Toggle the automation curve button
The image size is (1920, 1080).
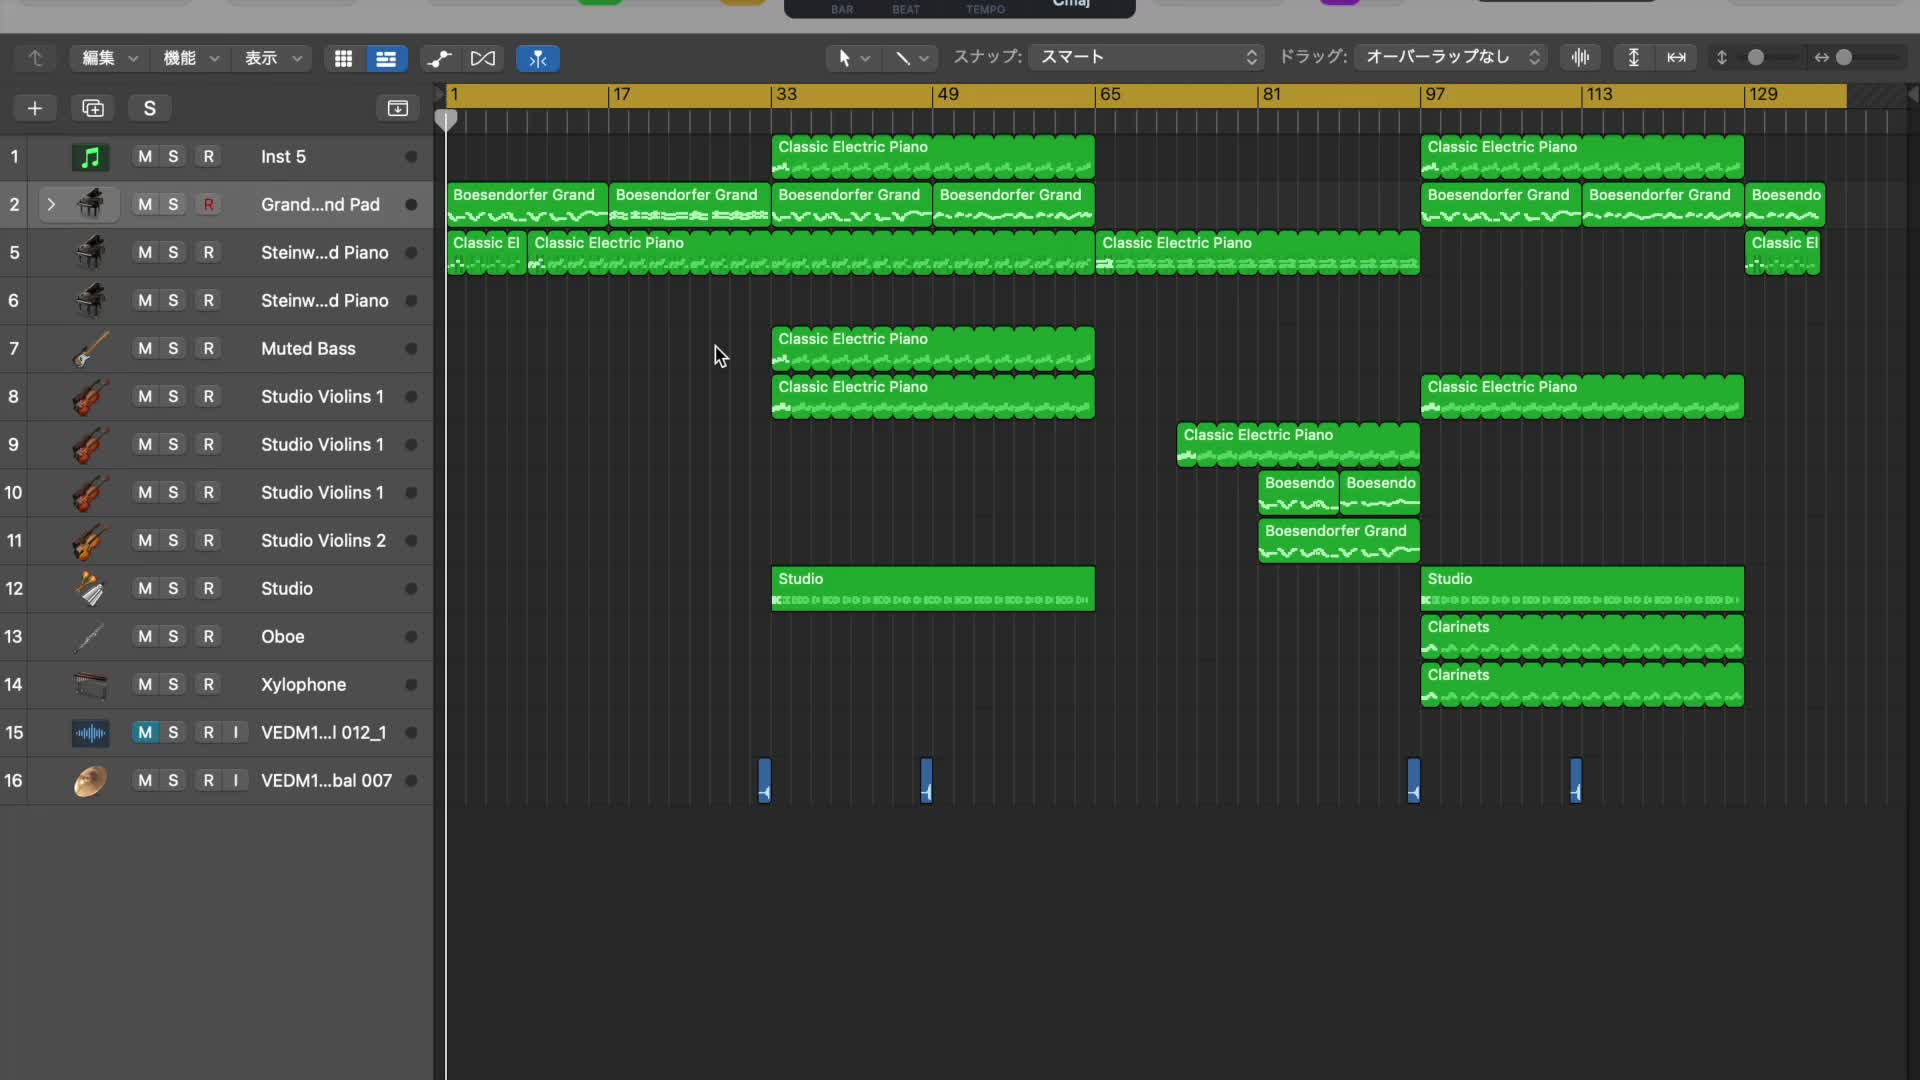(x=439, y=58)
